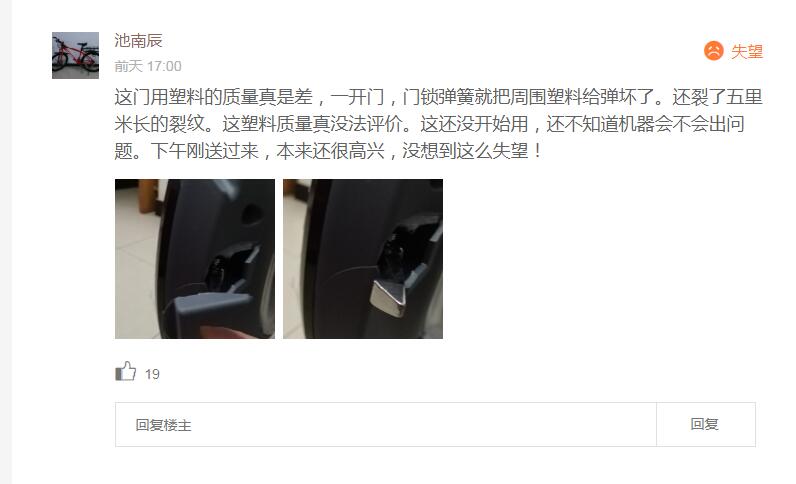Click the red bicycle in avatar image

(x=75, y=54)
